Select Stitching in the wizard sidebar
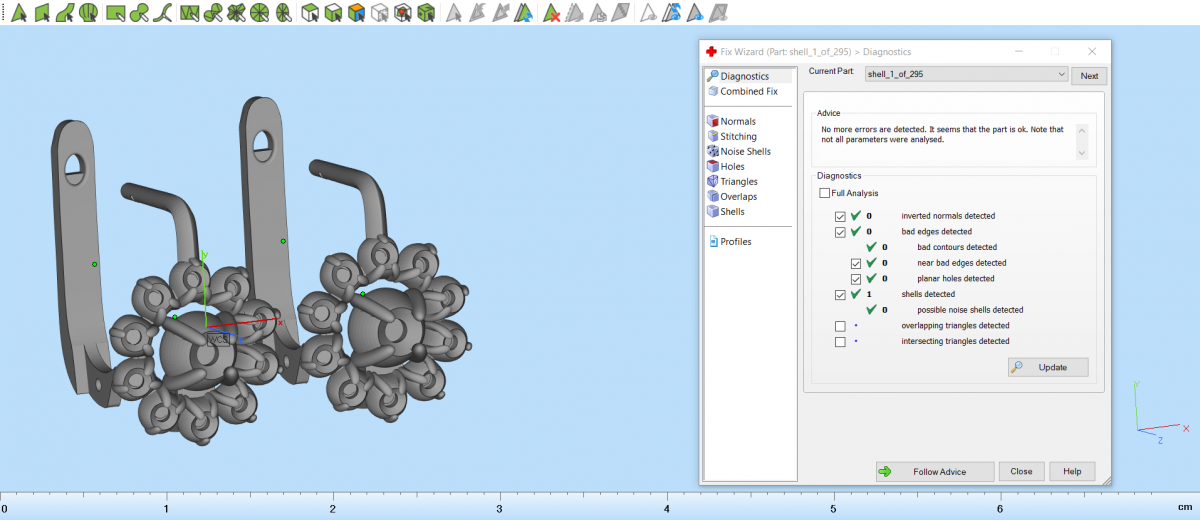The height and width of the screenshot is (520, 1200). (738, 137)
